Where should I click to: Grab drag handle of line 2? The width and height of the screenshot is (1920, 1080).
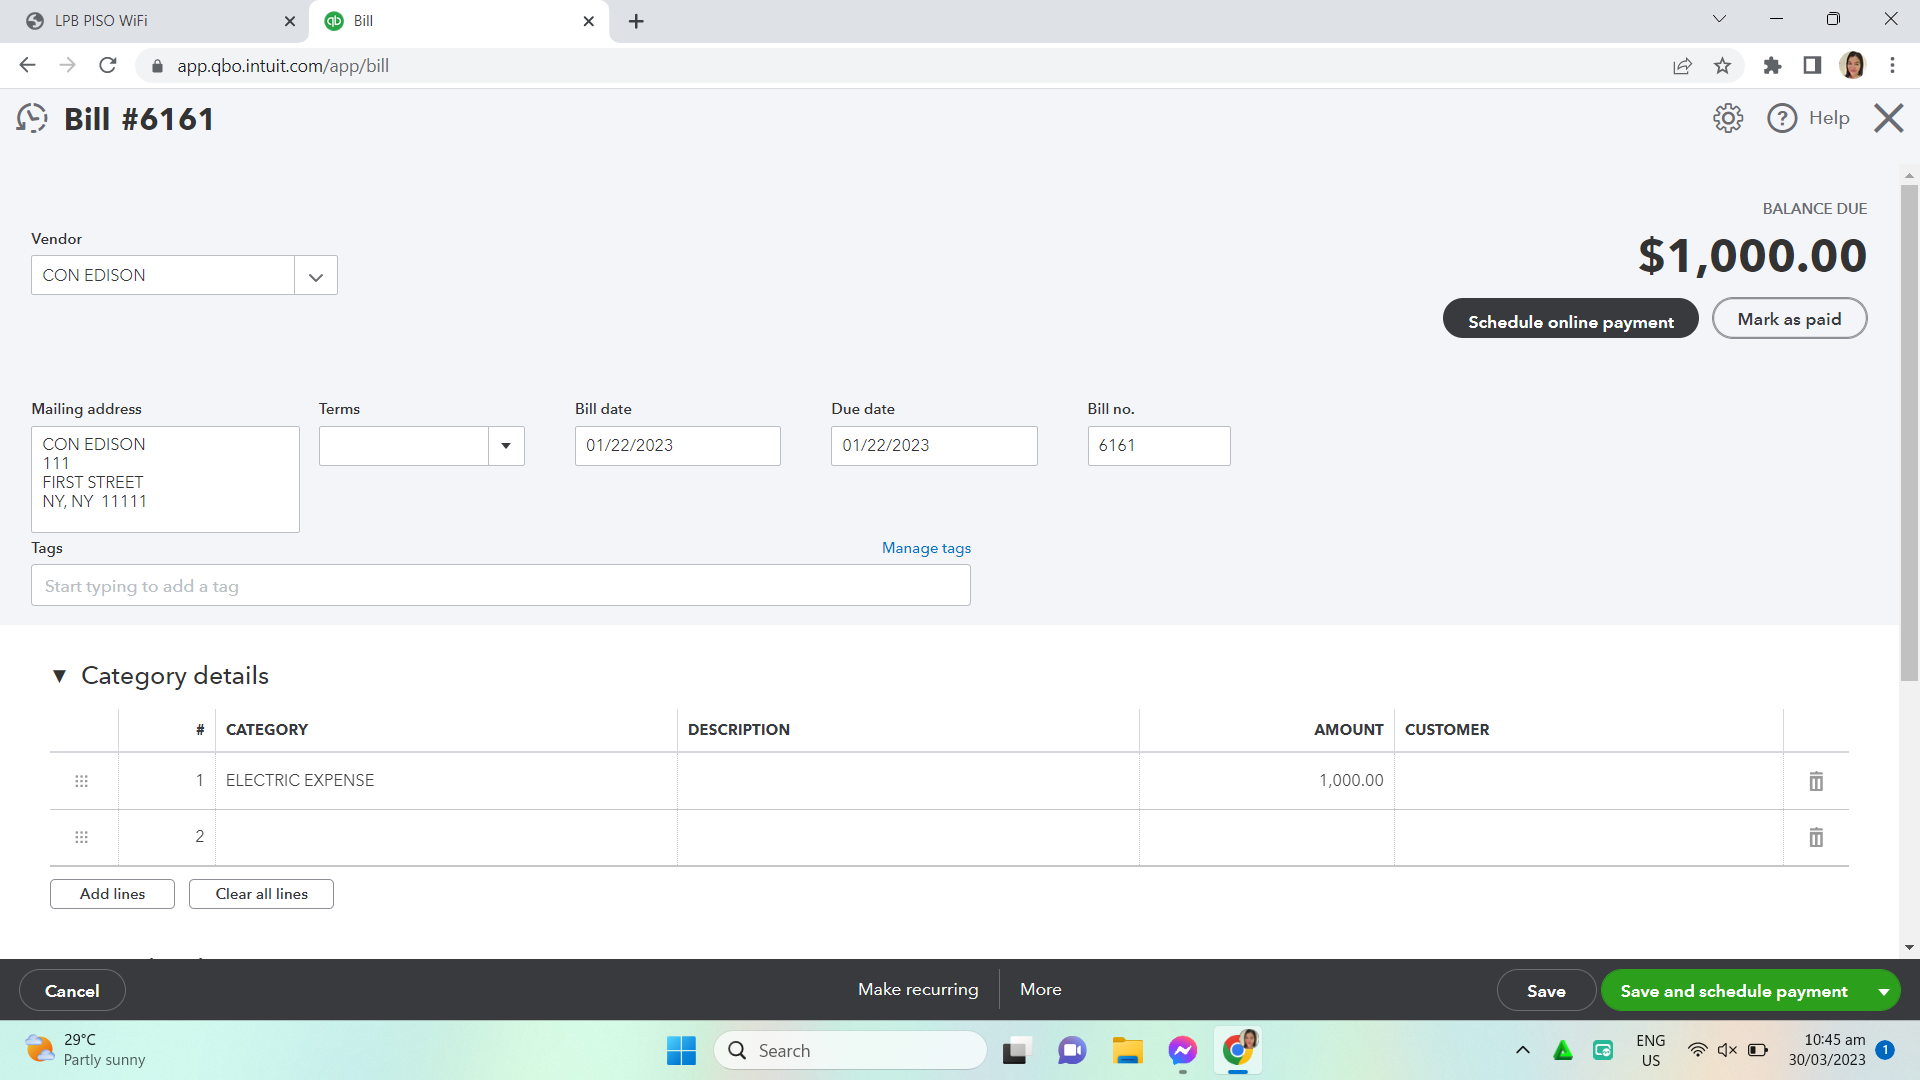click(x=82, y=837)
